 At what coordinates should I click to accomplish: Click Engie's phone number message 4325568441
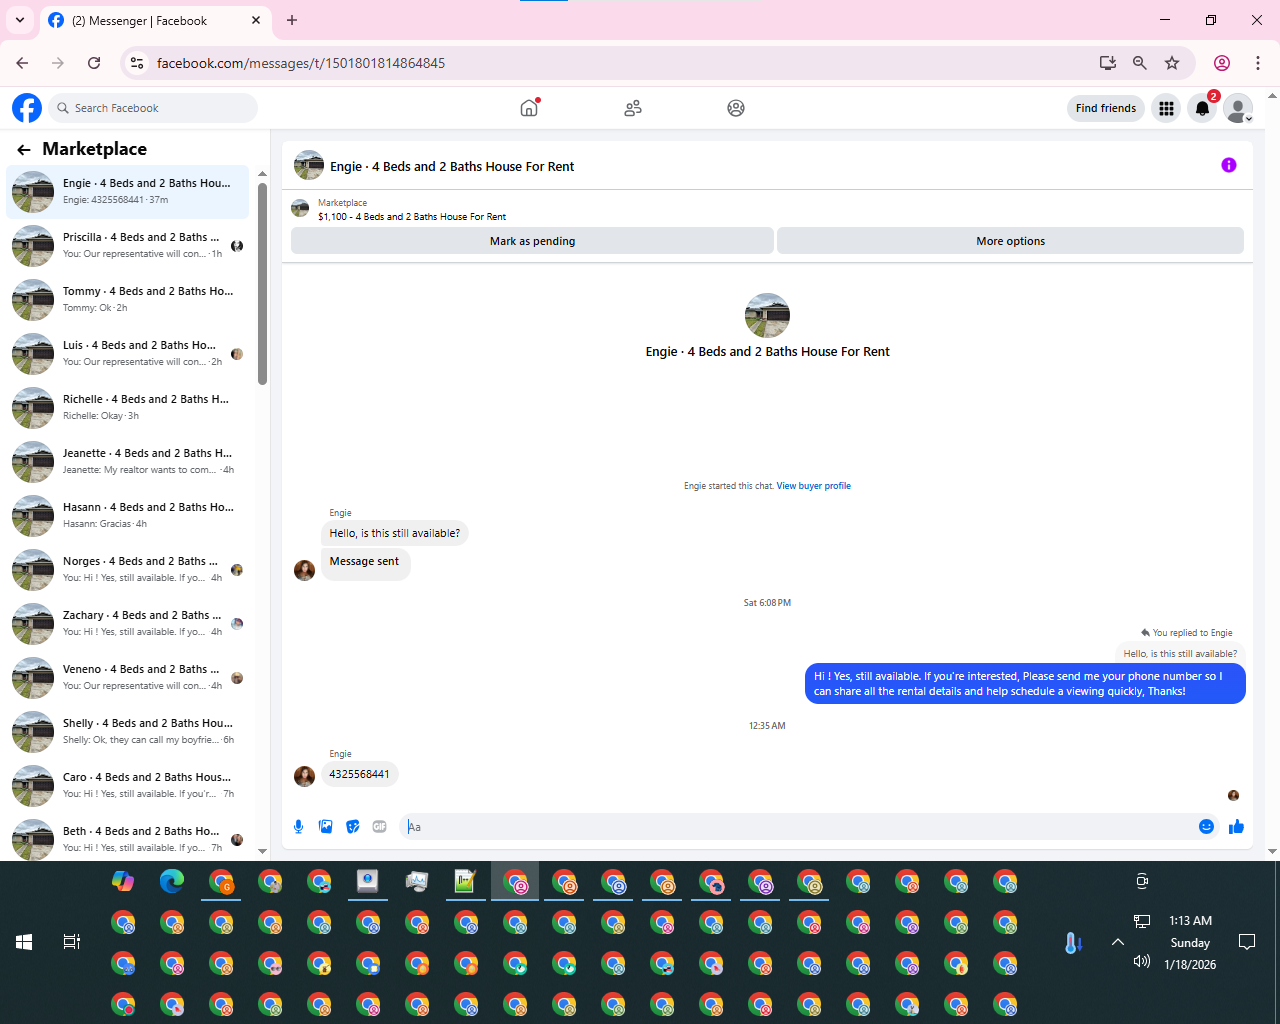click(359, 774)
